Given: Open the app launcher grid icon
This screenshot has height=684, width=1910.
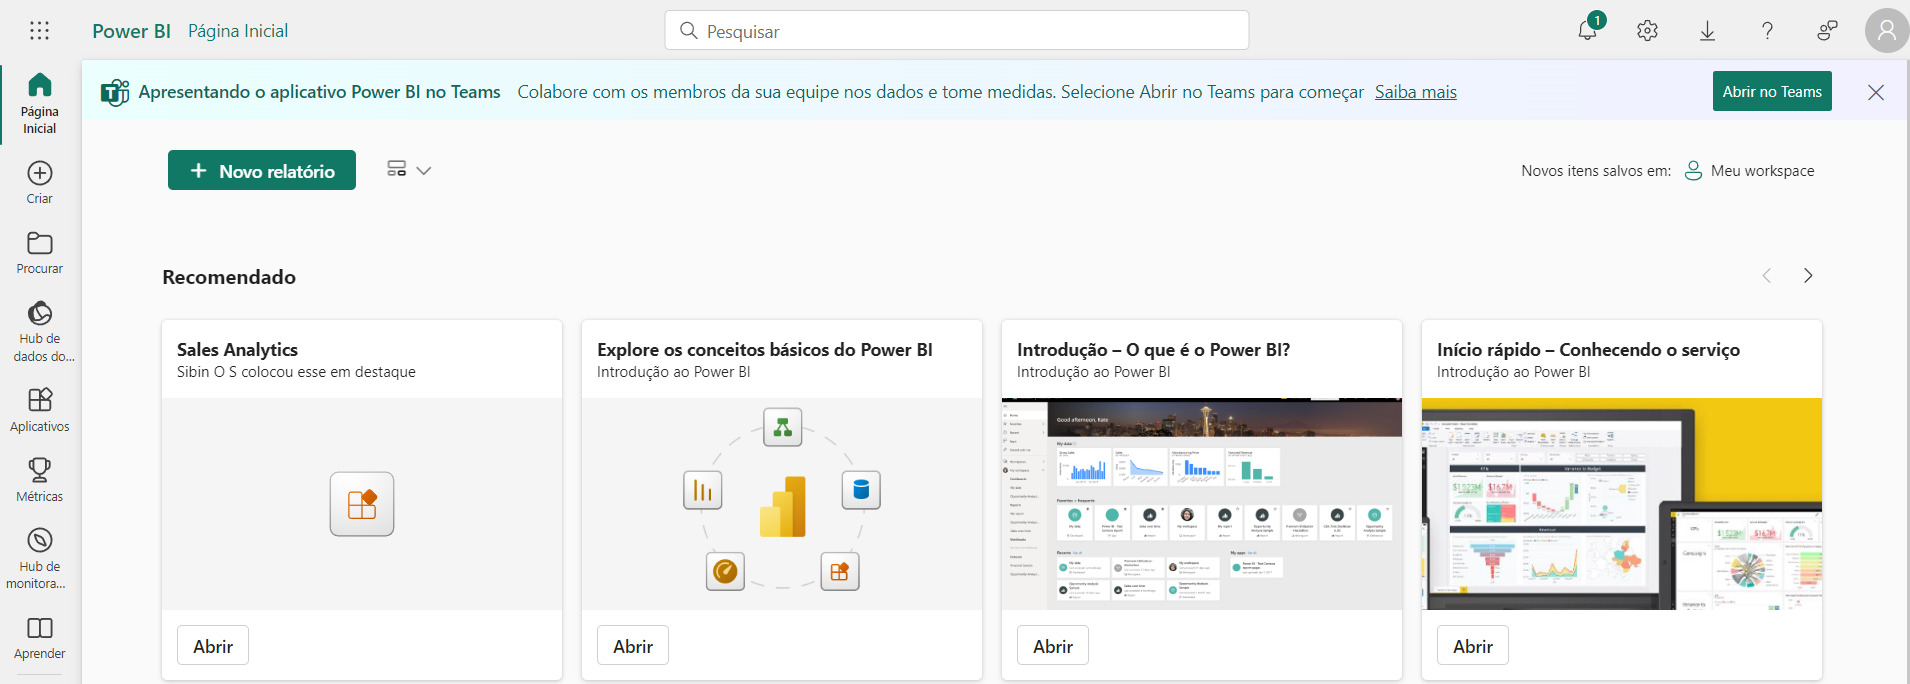Looking at the screenshot, I should tap(39, 31).
